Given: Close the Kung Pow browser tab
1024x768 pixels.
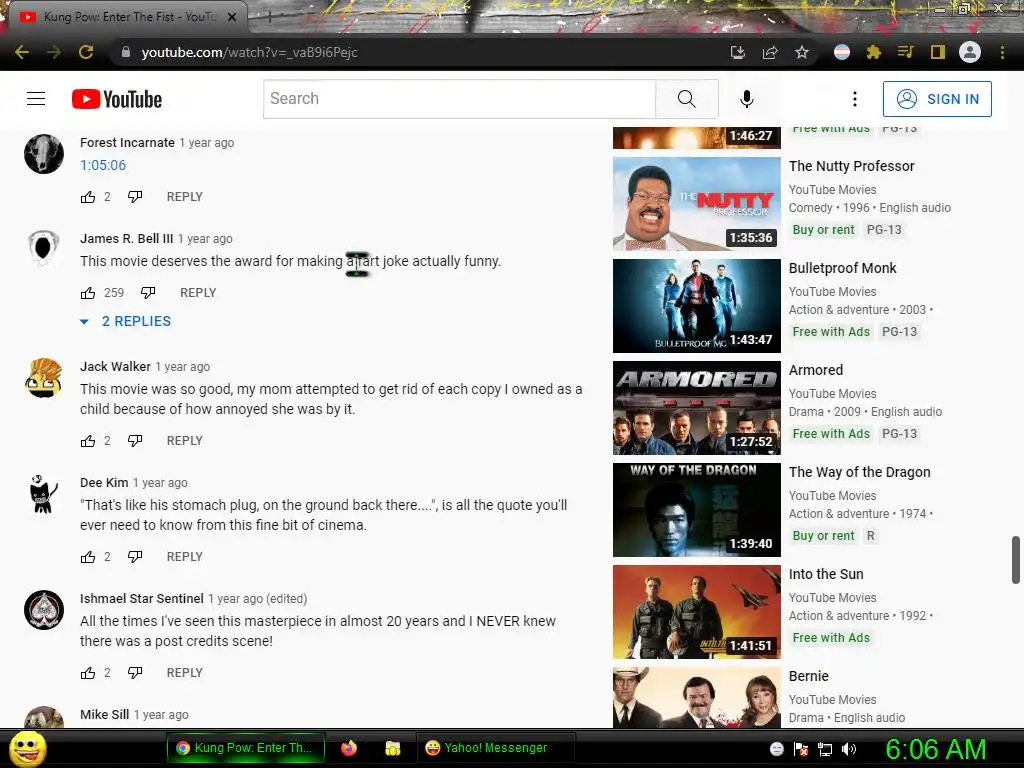Looking at the screenshot, I should pyautogui.click(x=232, y=17).
